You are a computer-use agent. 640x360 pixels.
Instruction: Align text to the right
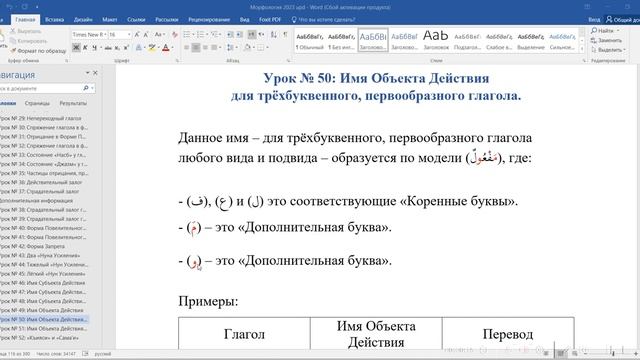coord(205,48)
